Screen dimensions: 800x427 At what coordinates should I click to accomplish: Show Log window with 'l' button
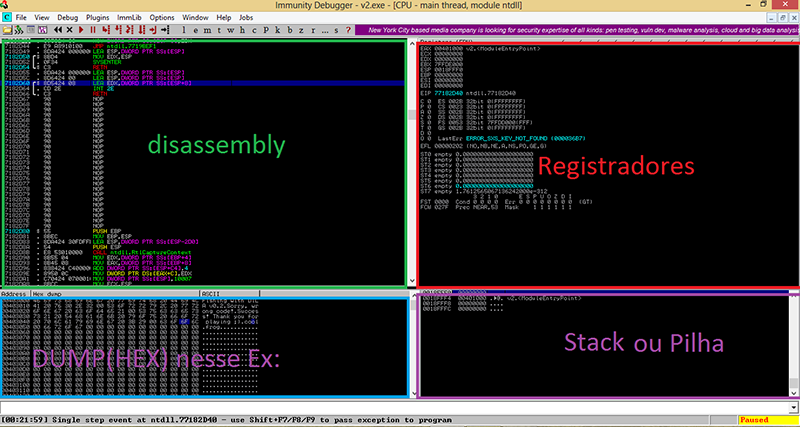(x=184, y=30)
